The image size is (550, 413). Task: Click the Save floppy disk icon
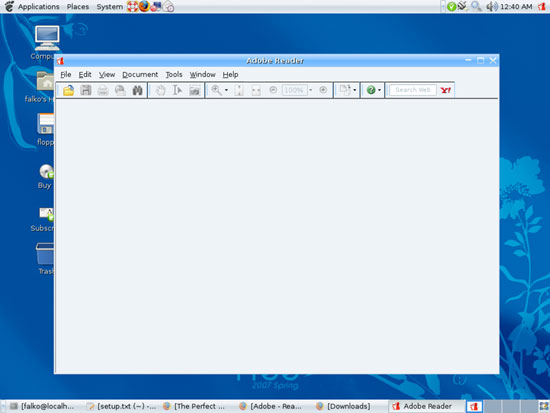86,90
